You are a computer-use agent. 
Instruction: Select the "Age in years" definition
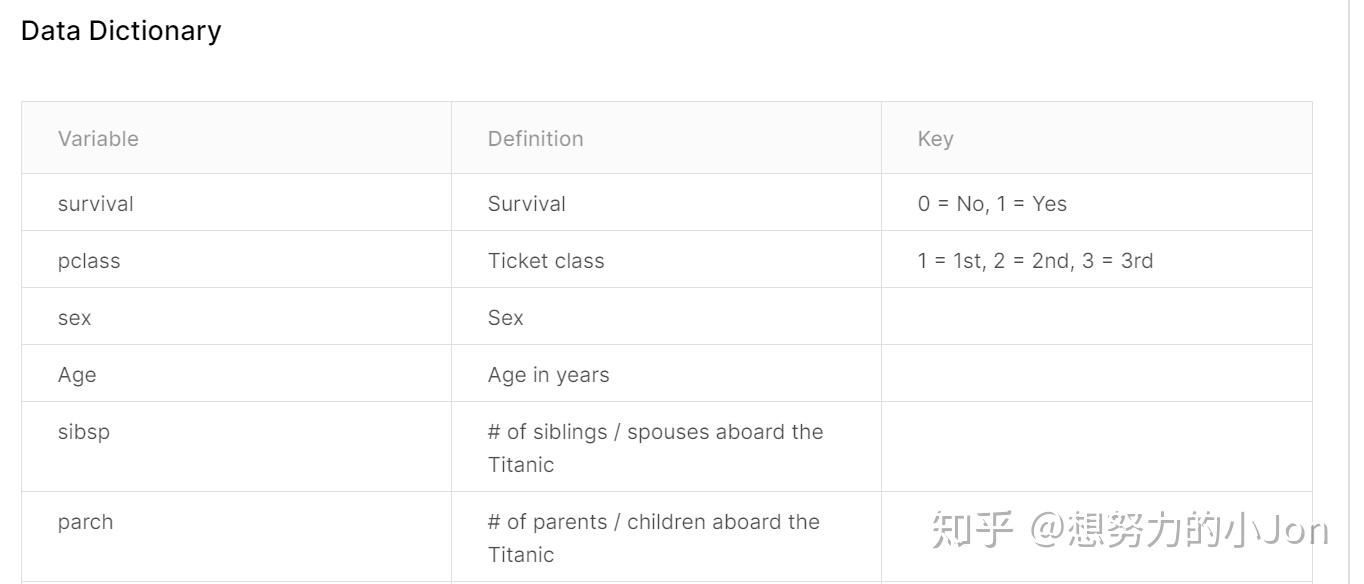tap(548, 375)
